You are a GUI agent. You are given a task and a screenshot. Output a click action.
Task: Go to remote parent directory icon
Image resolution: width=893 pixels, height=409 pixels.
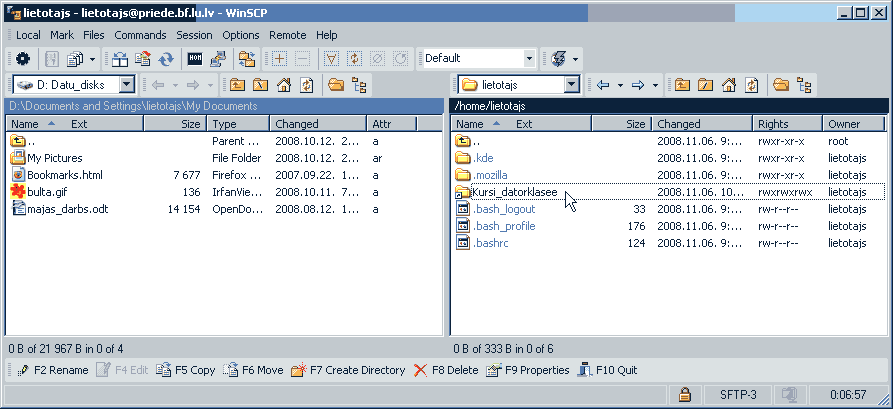coord(682,85)
